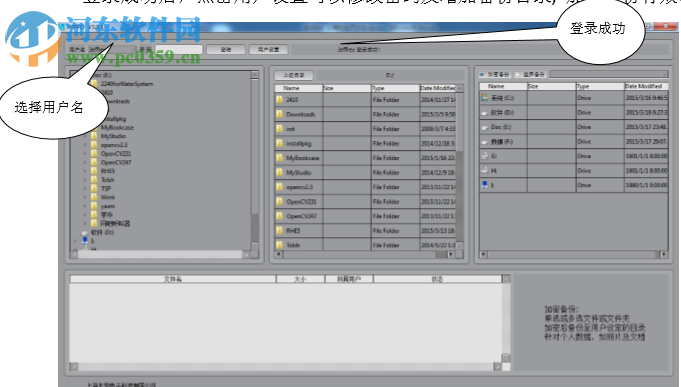Click the tree panel horizontal scrollbar
Image resolution: width=681 pixels, height=387 pixels.
(x=160, y=255)
